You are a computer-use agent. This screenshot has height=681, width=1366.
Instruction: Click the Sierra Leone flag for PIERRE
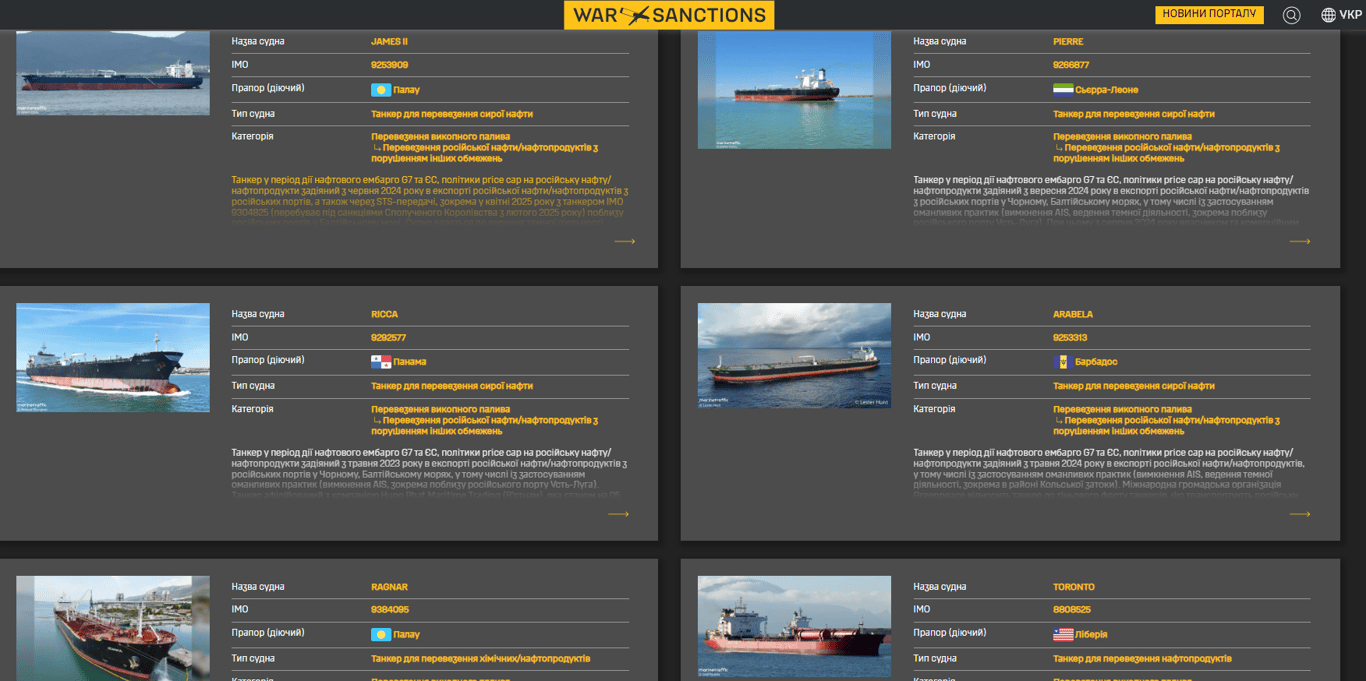pos(1063,90)
